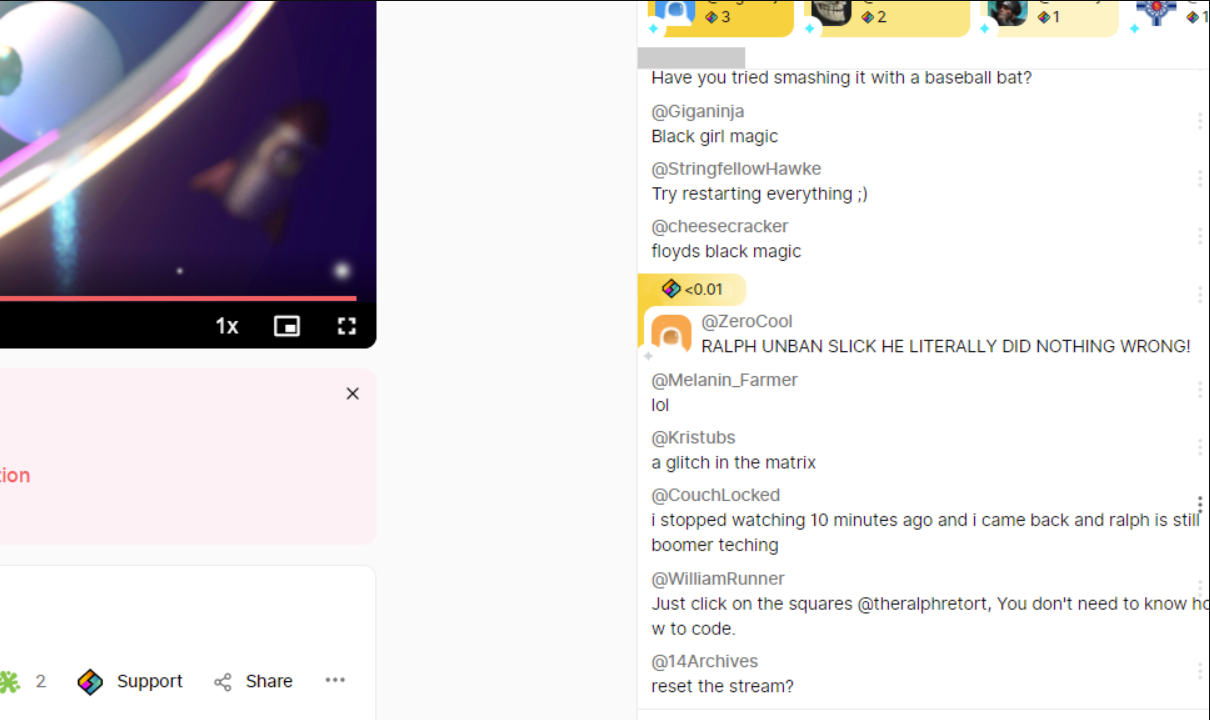
Task: Click the message "i stopped watching 10 minutes ago..."
Action: [925, 533]
